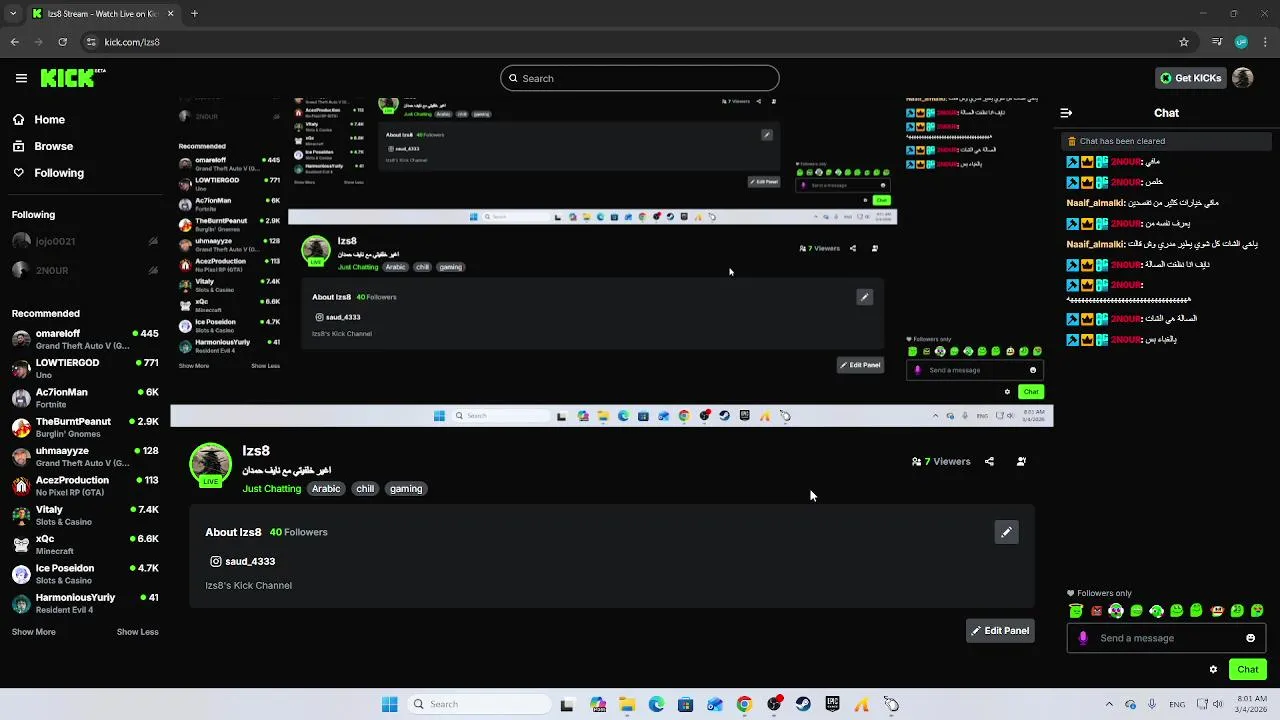The width and height of the screenshot is (1280, 720).
Task: Edit the About lzs8 panel with pencil
Action: click(1006, 532)
